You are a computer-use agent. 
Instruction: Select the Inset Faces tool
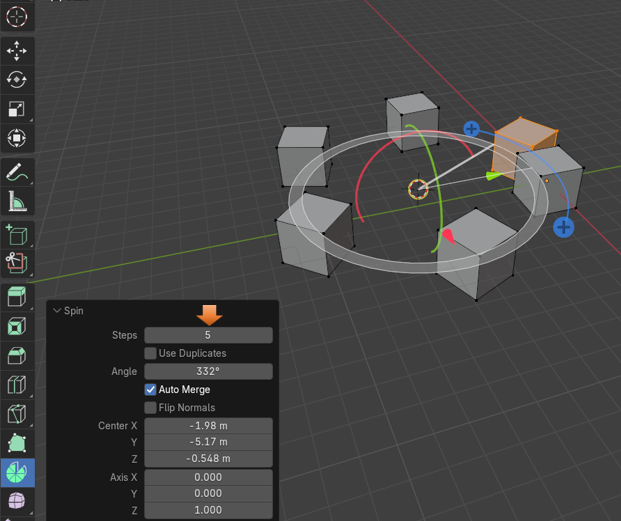tap(17, 326)
